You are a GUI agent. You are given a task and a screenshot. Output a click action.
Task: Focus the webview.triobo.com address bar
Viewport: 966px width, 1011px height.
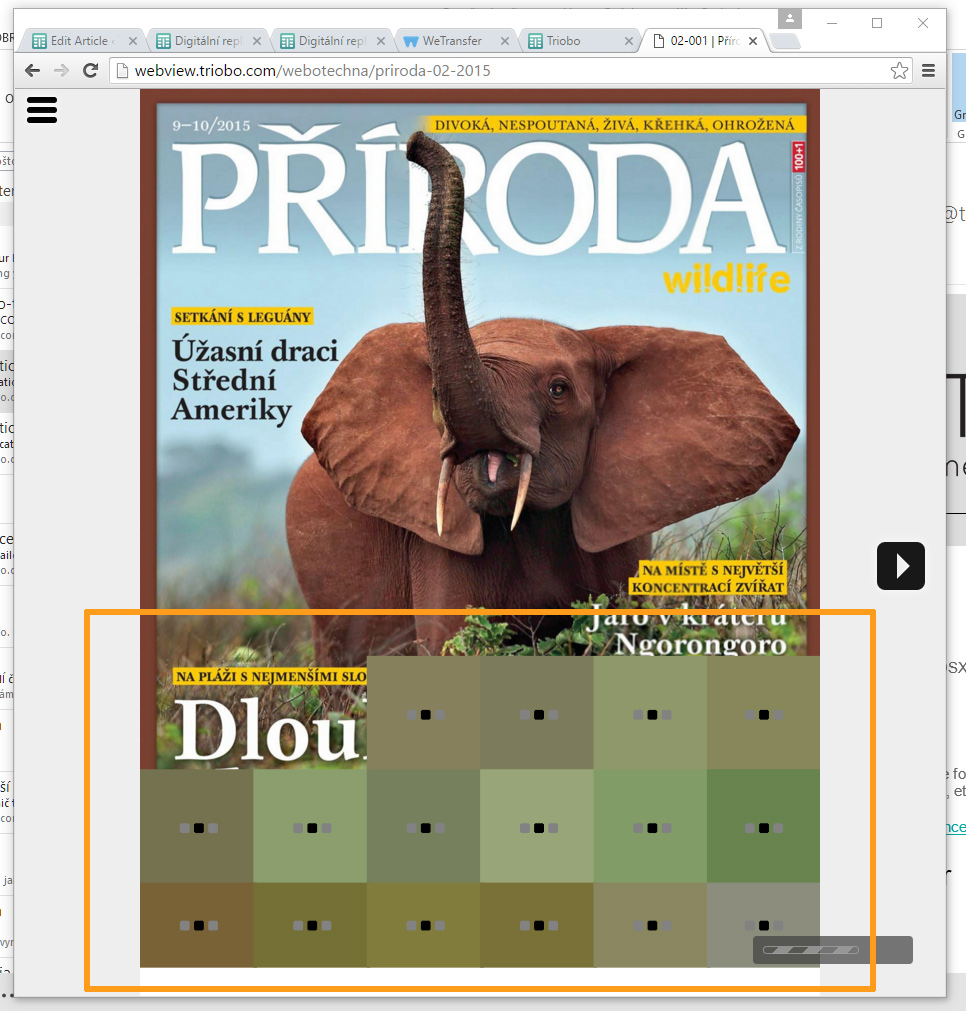pyautogui.click(x=509, y=70)
